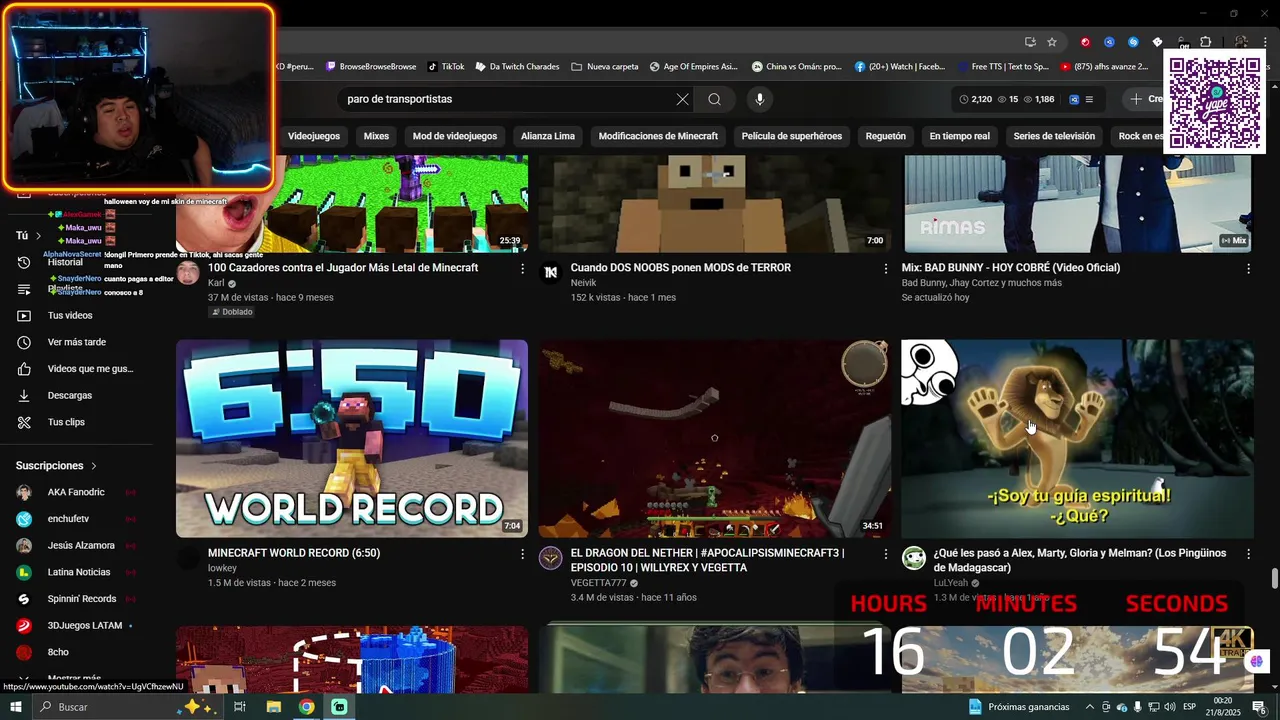The image size is (1280, 720).
Task: Show hidden system tray icons
Action: pos(1089,707)
